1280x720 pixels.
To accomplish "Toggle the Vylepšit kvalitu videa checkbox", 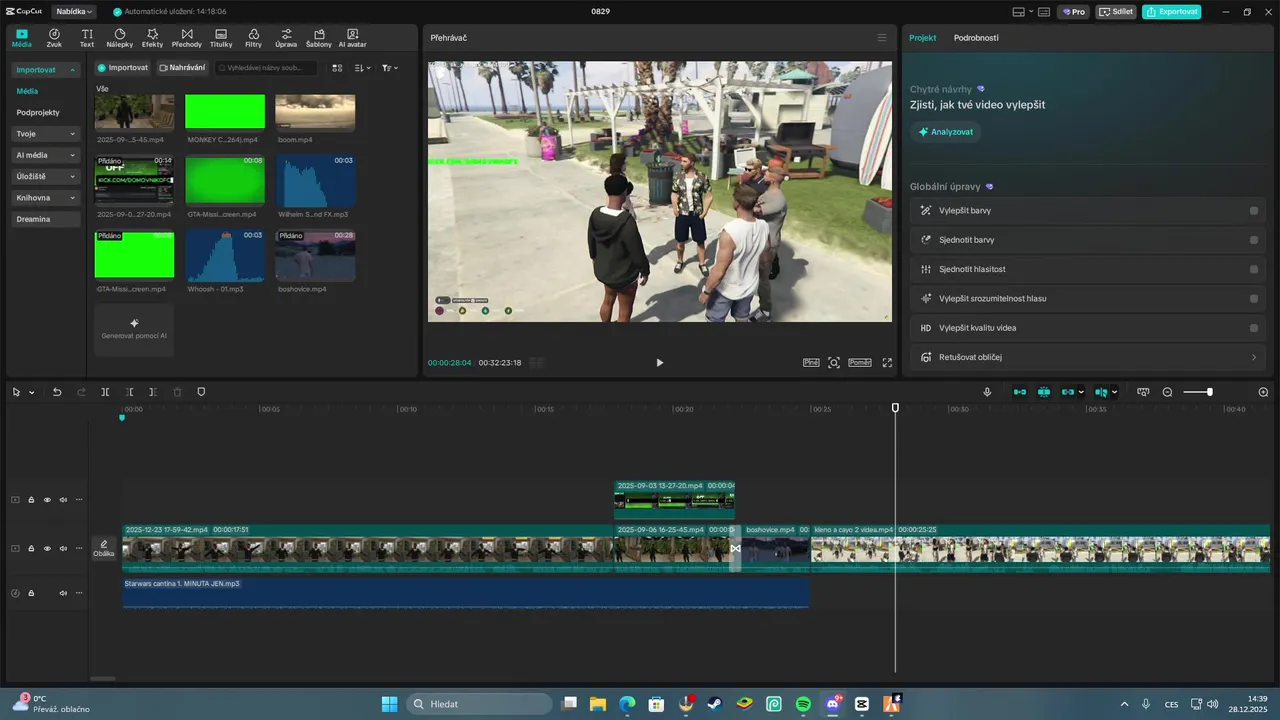I will pos(1254,328).
